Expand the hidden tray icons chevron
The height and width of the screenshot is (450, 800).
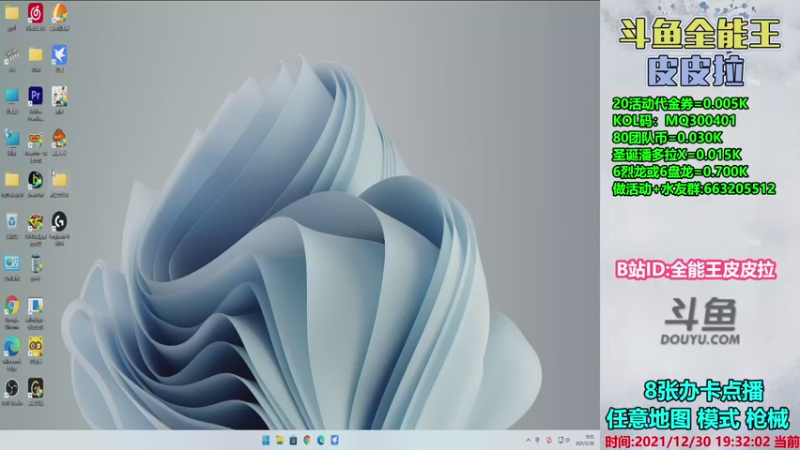[x=528, y=440]
